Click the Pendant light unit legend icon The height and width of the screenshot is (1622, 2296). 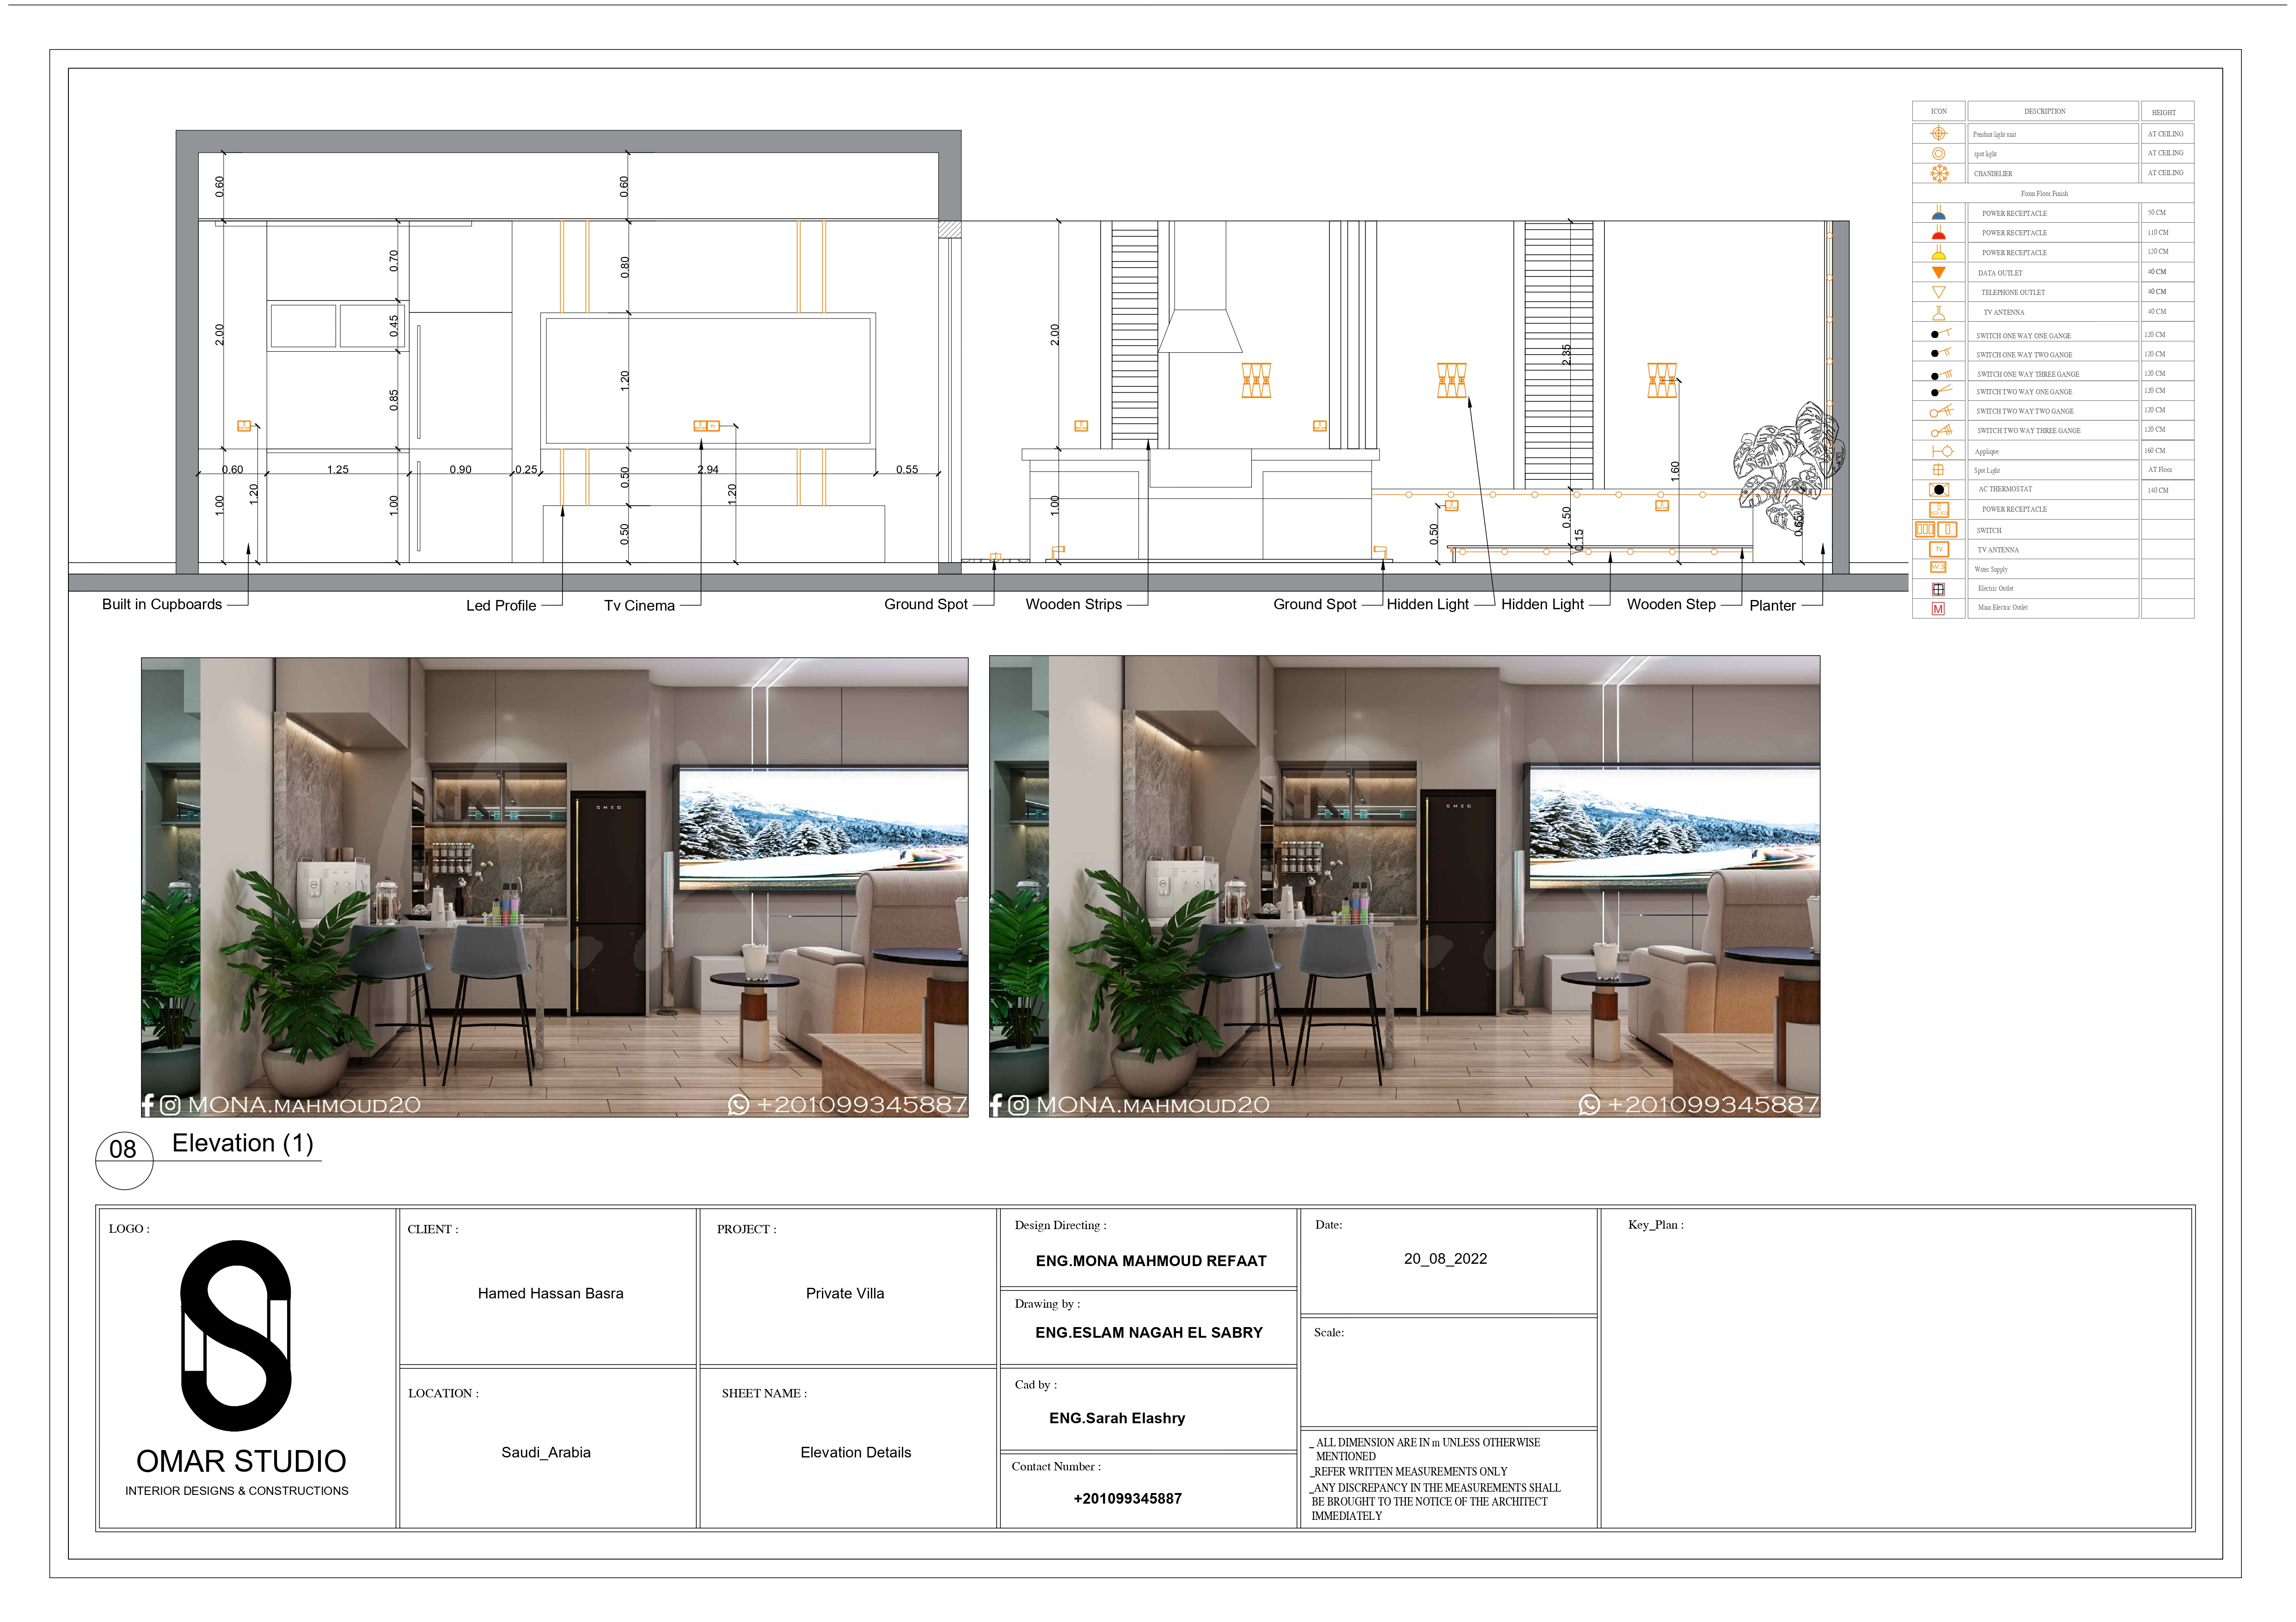(1938, 133)
